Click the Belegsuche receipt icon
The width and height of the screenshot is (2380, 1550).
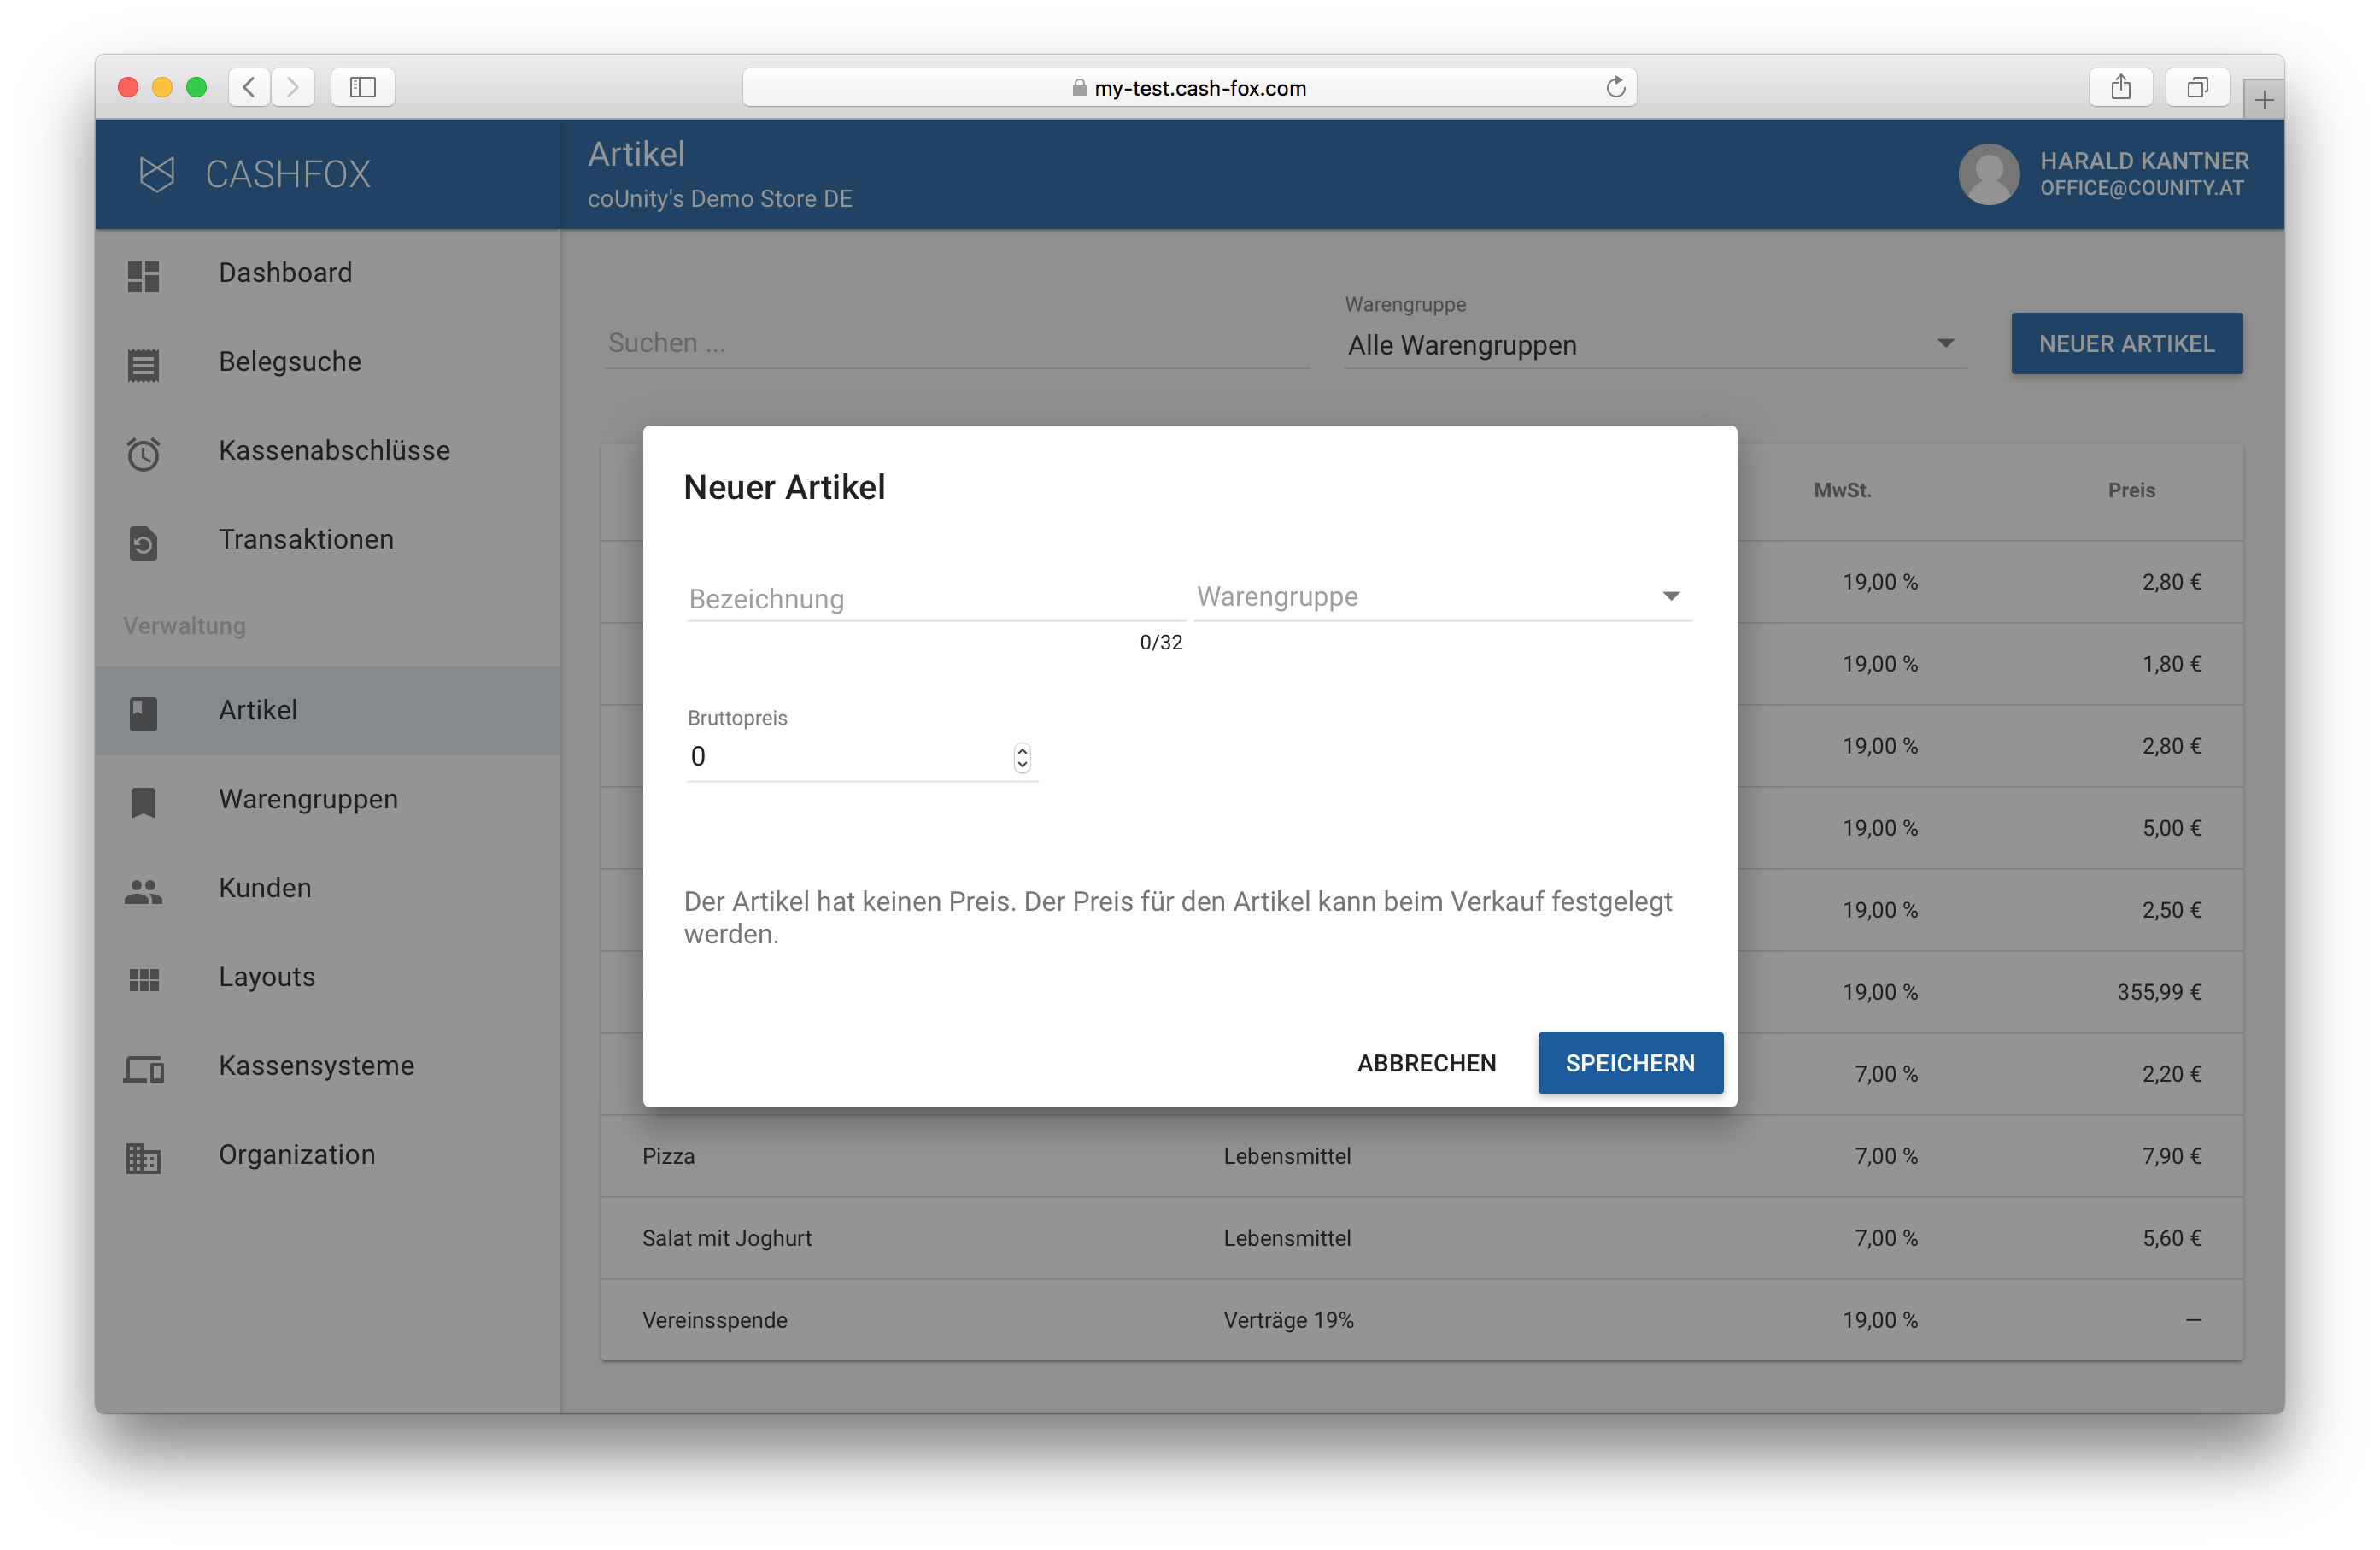click(143, 365)
